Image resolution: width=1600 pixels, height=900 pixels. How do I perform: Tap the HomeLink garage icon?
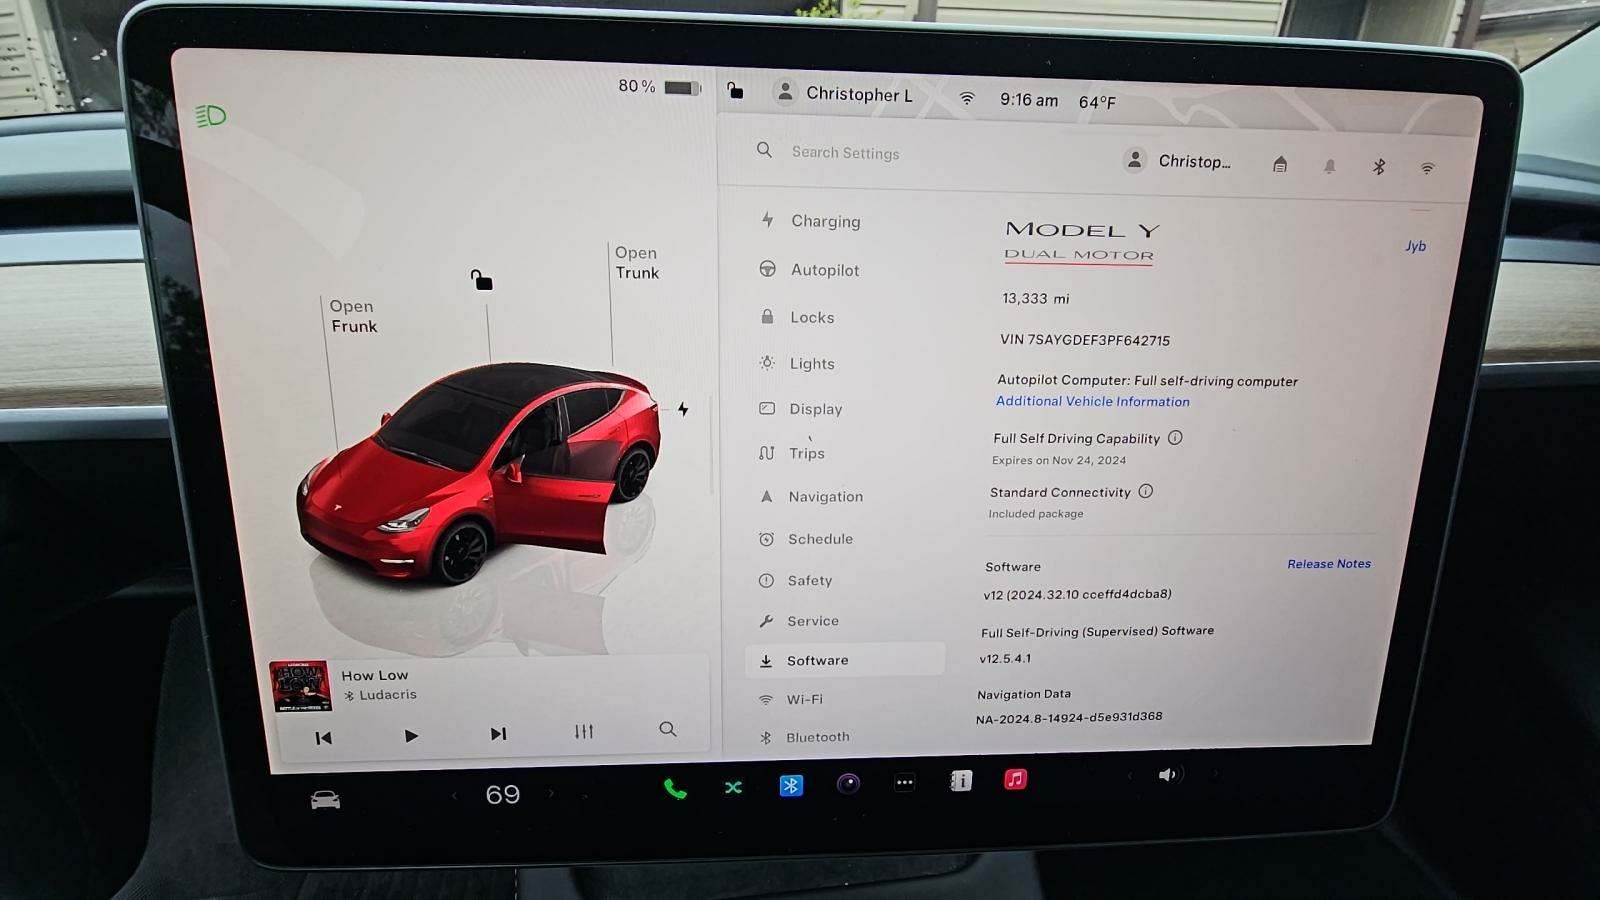(1280, 165)
